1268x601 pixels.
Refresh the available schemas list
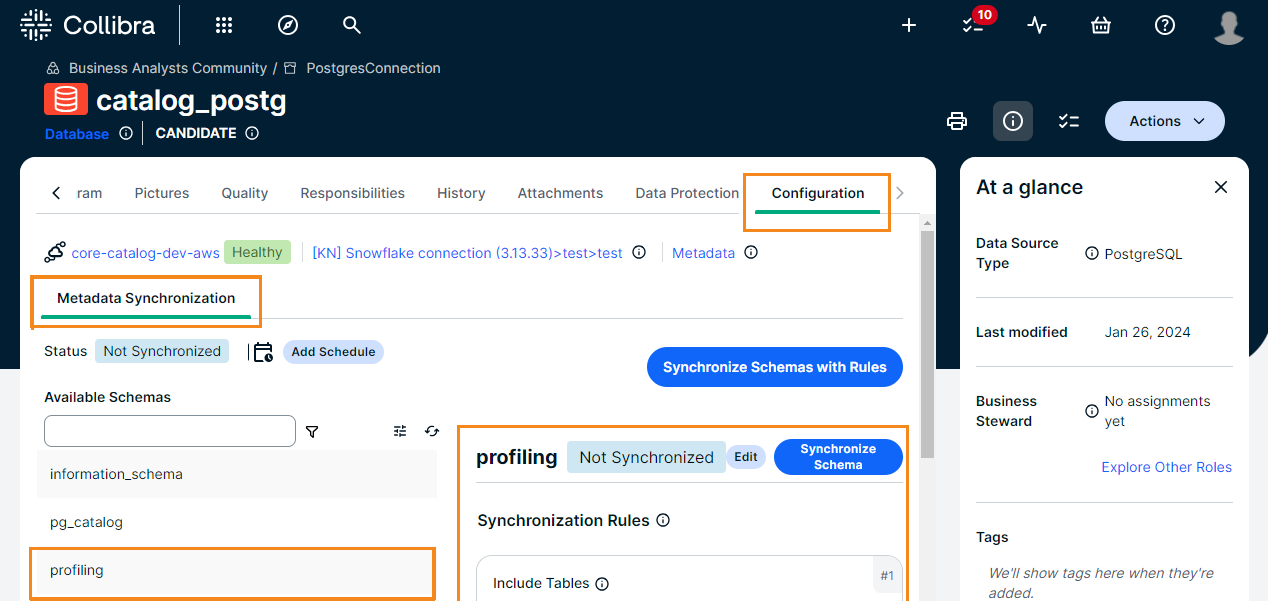pos(432,431)
